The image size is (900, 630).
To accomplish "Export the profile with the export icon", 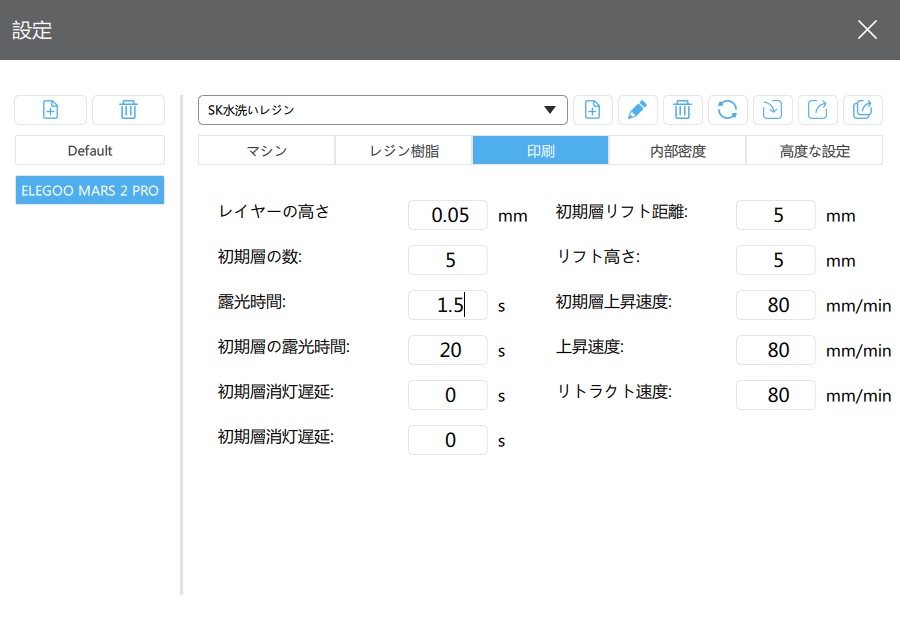I will (x=817, y=110).
